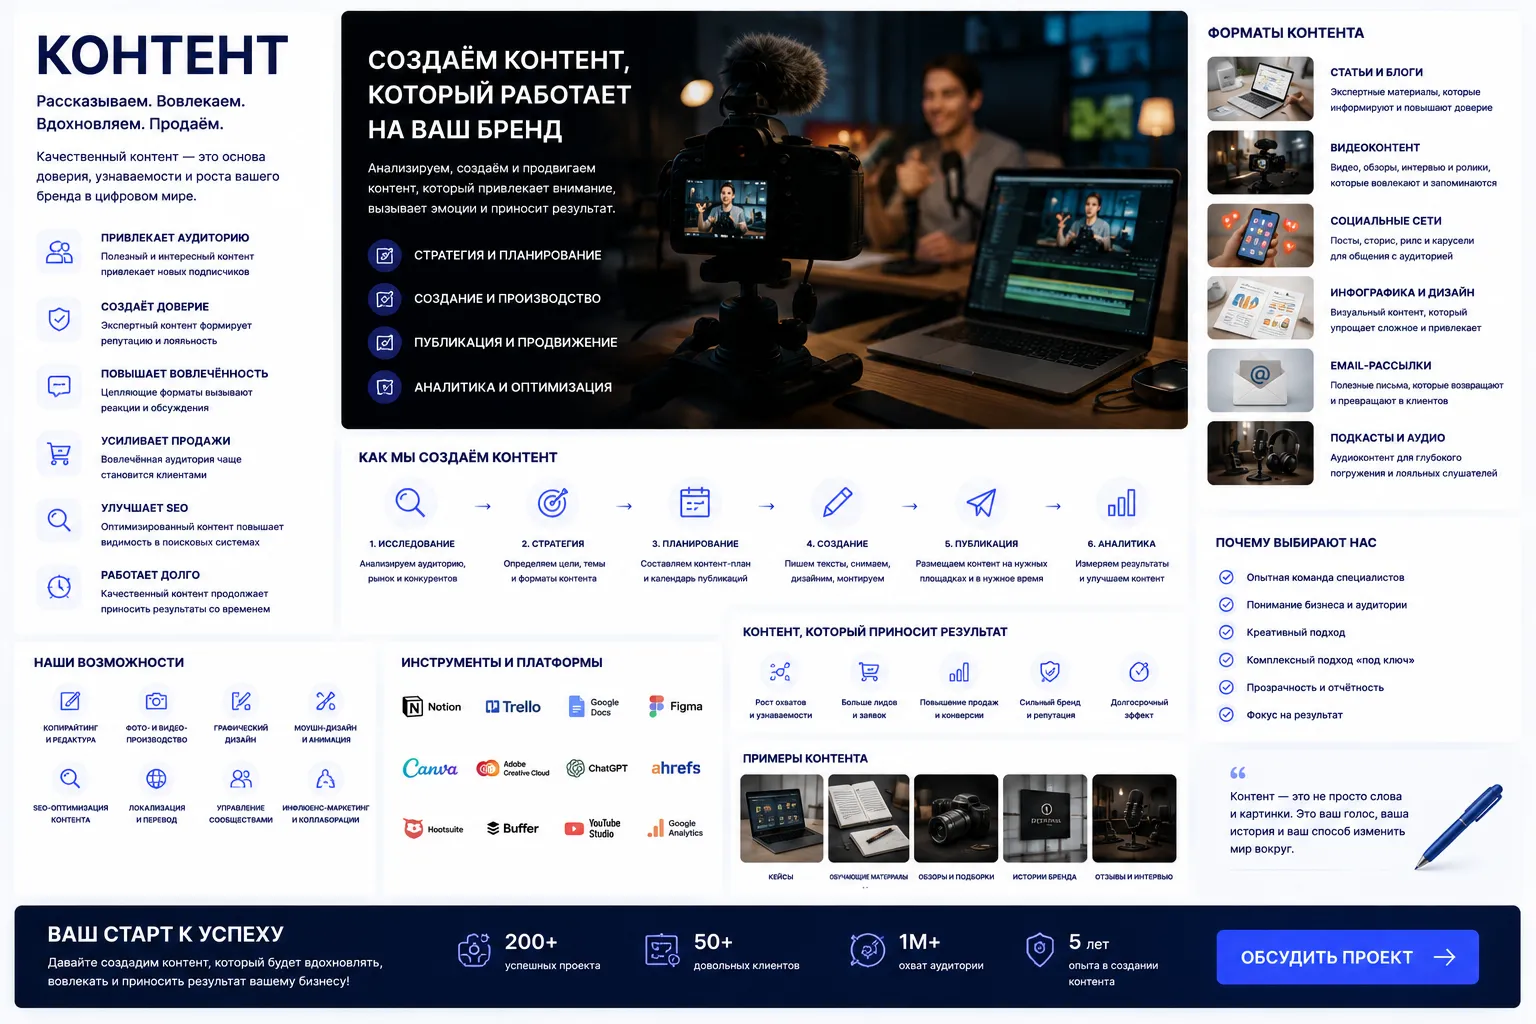This screenshot has width=1536, height=1024.
Task: Click the 2. Стратегия target icon
Action: point(552,502)
